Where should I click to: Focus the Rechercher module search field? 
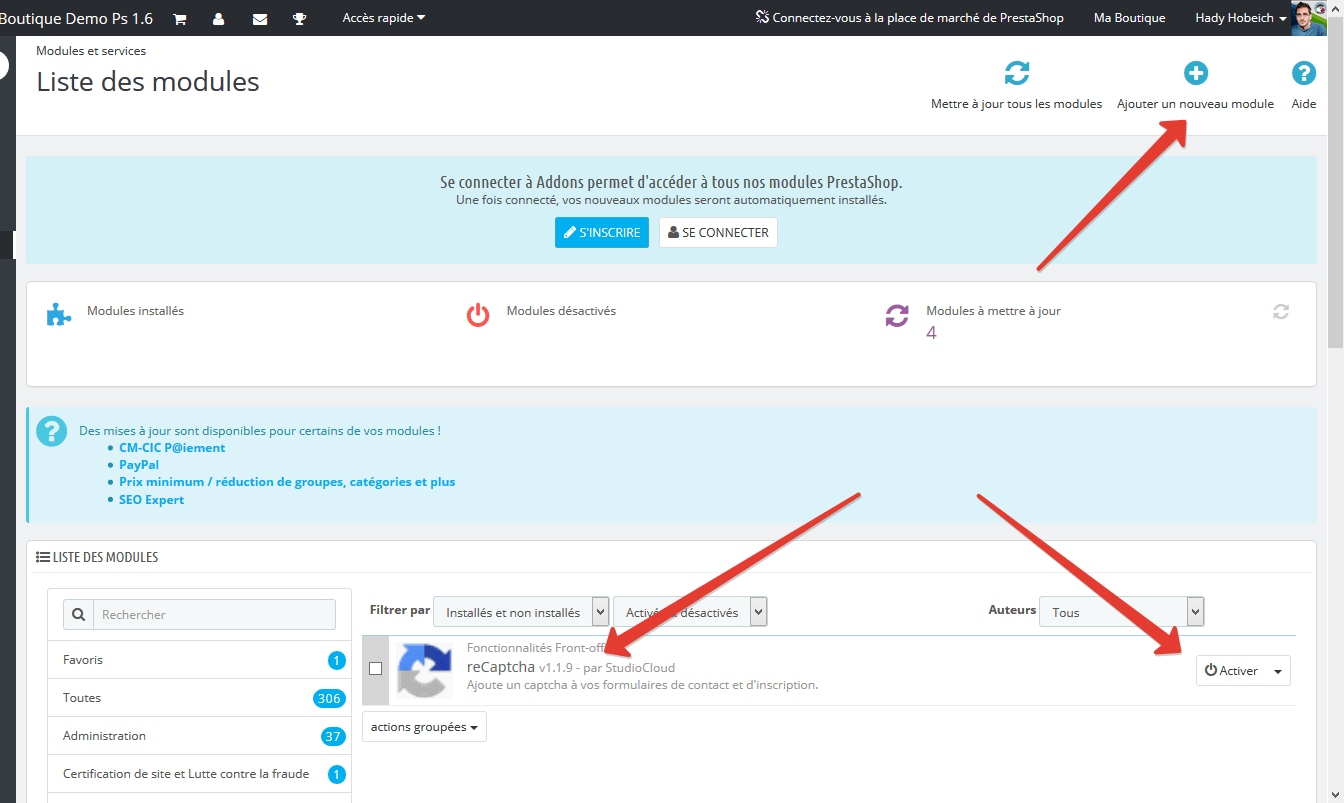(215, 614)
